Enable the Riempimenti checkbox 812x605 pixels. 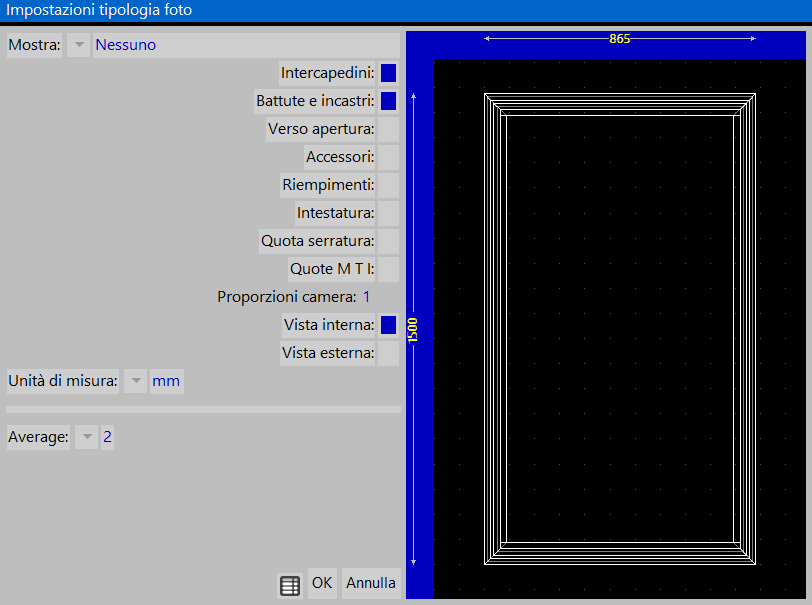point(388,185)
